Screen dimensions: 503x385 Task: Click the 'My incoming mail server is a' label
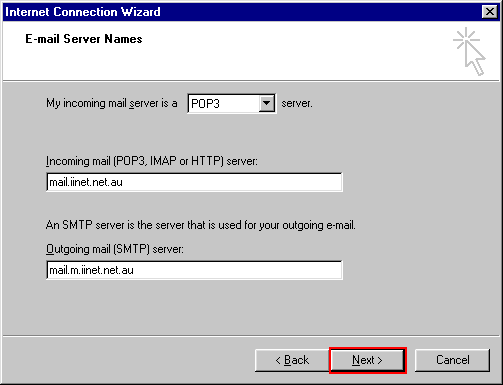coord(112,103)
